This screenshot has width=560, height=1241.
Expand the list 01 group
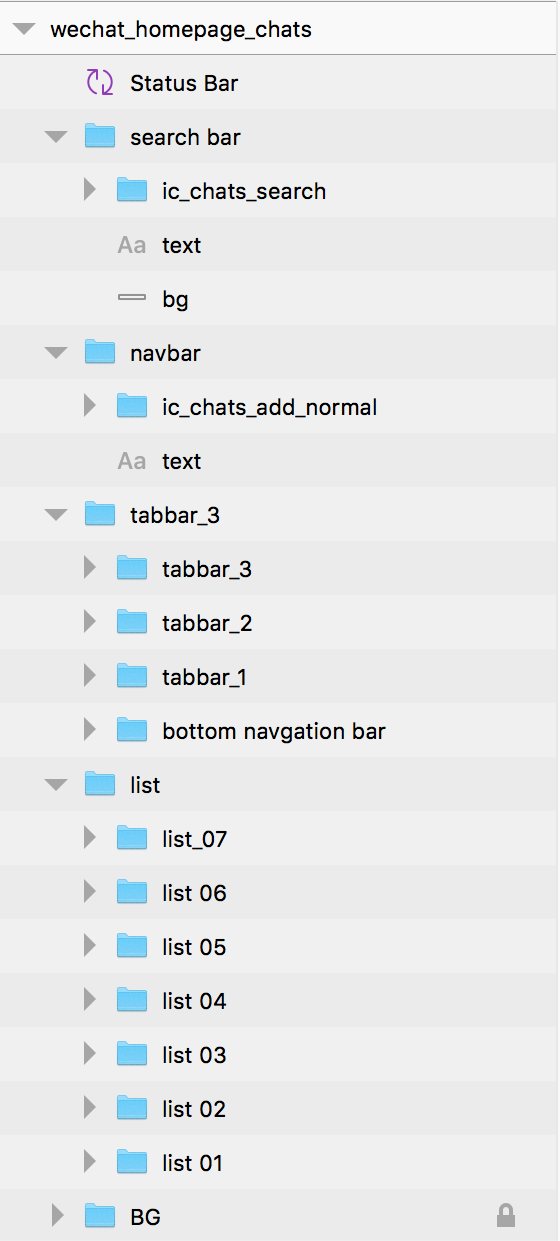click(90, 1163)
